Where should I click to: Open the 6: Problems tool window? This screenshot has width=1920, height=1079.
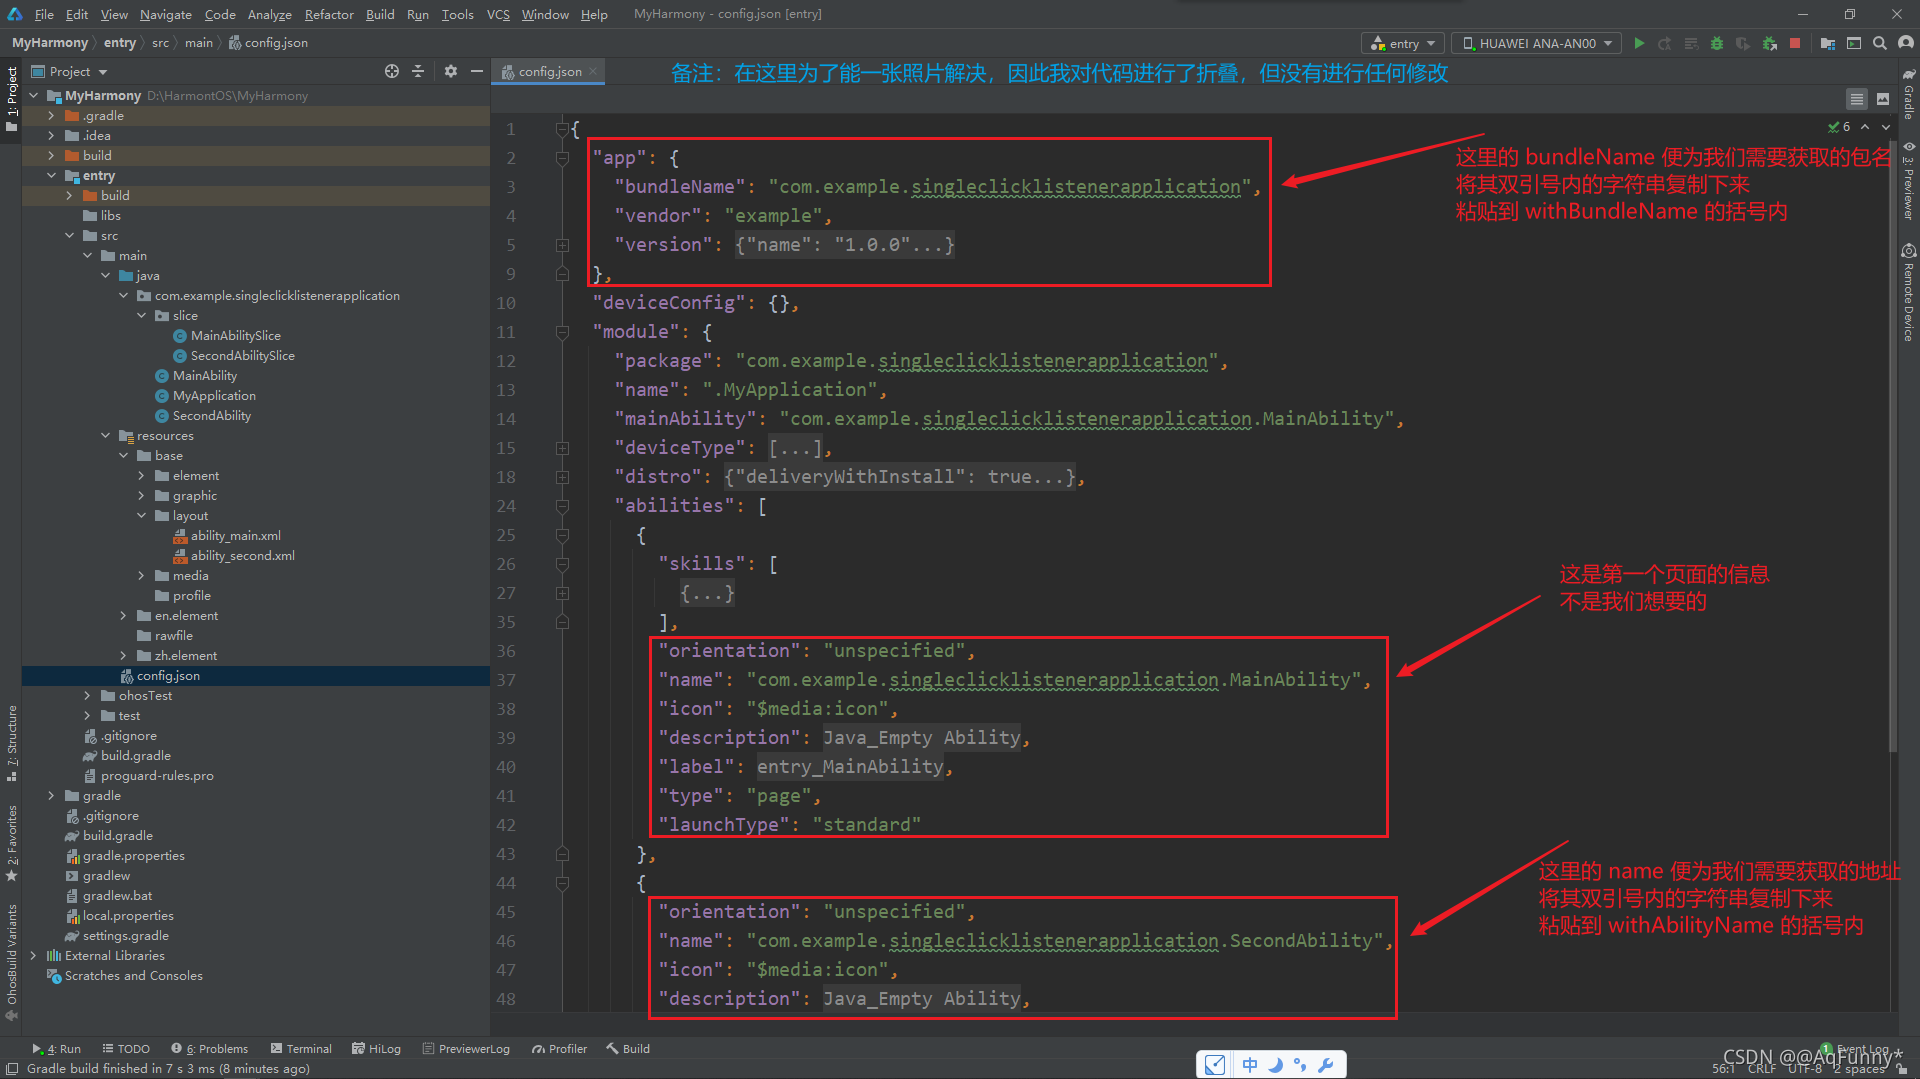click(209, 1048)
